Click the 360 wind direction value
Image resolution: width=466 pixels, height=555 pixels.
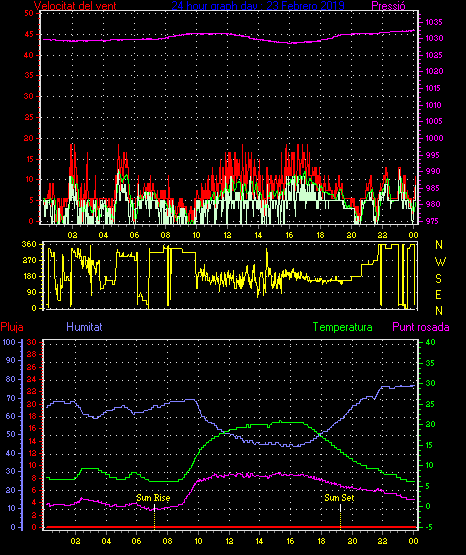(29, 244)
